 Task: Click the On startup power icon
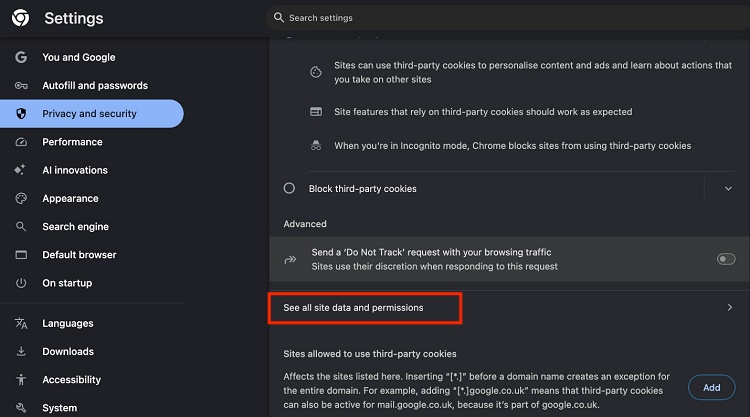point(21,283)
